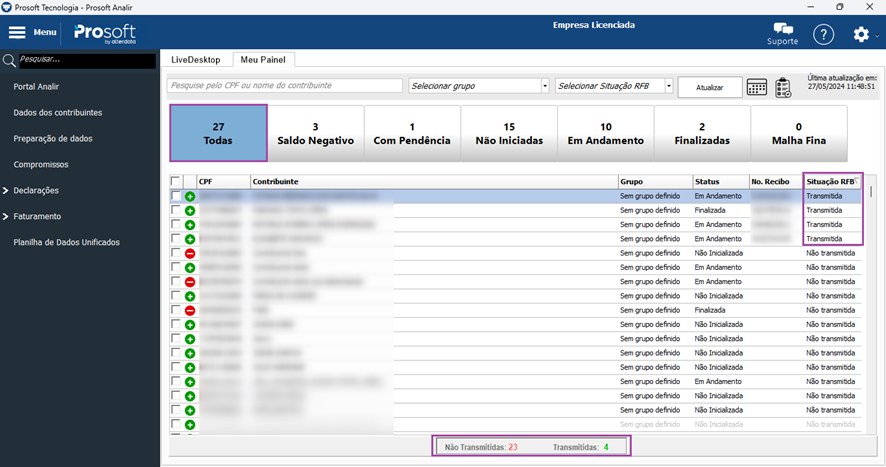
Task: Select the 0 Malha Fina card
Action: (x=799, y=133)
